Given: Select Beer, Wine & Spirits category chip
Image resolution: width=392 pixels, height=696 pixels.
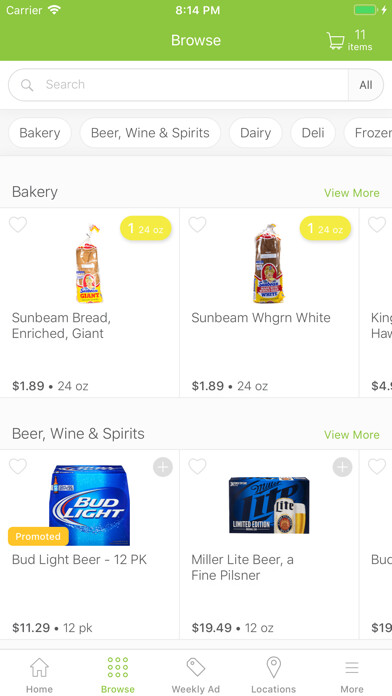Looking at the screenshot, I should [x=150, y=133].
